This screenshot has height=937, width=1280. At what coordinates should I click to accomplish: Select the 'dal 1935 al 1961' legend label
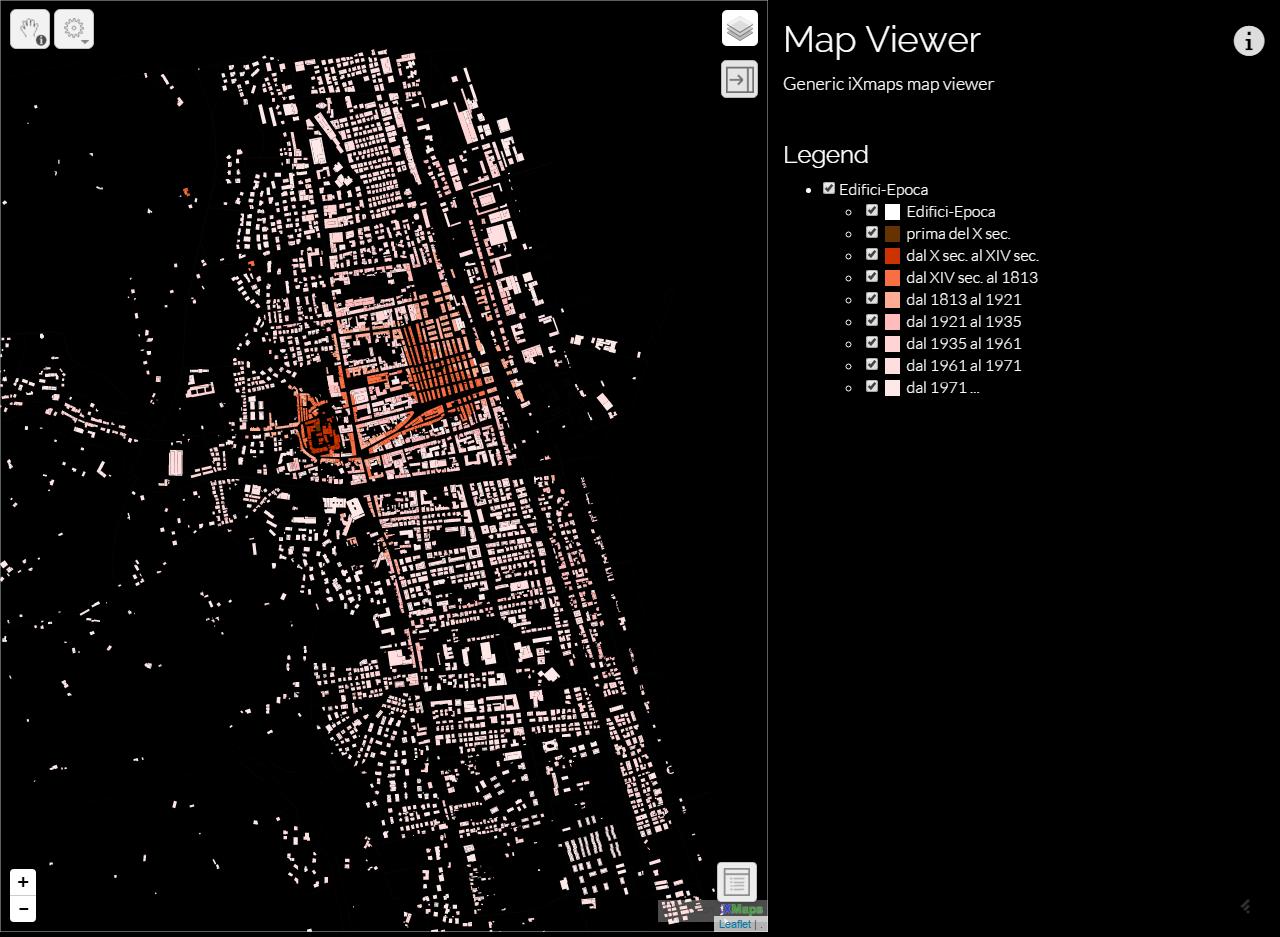(x=963, y=343)
